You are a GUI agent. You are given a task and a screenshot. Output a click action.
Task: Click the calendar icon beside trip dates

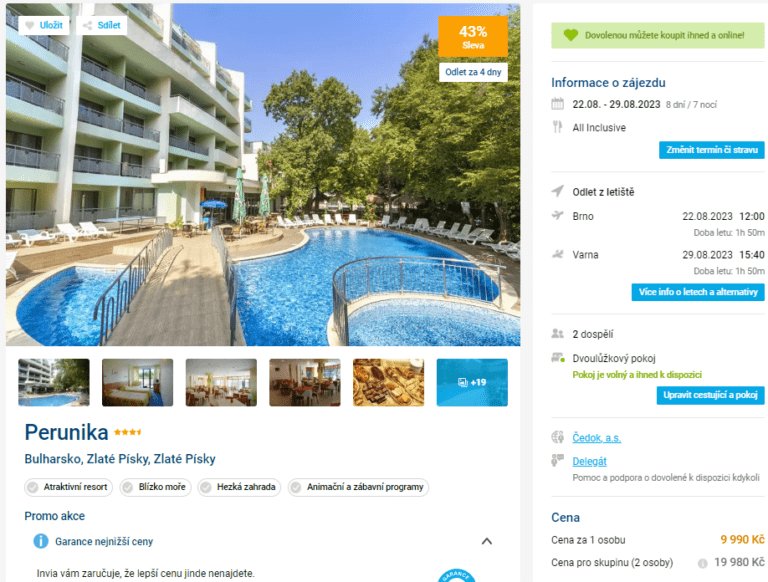(x=557, y=104)
